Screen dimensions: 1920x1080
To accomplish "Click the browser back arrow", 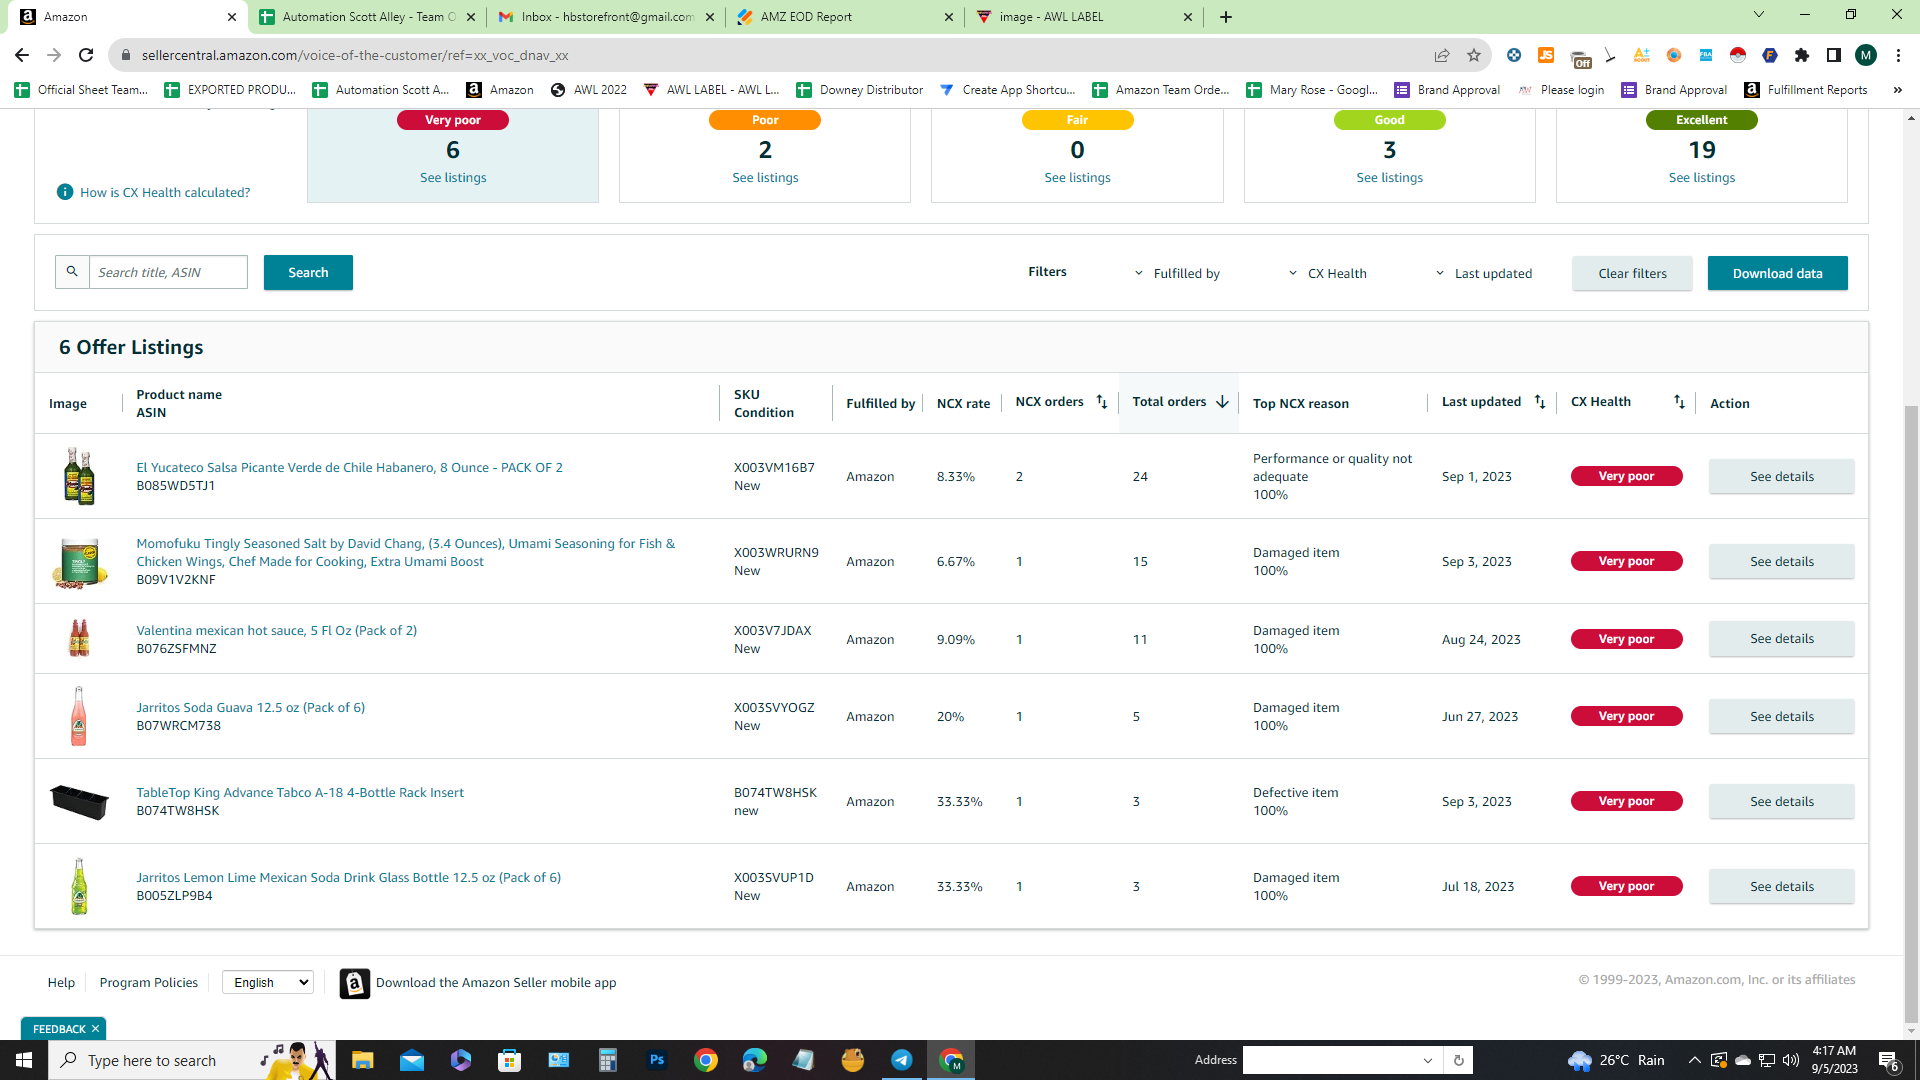I will pyautogui.click(x=22, y=55).
